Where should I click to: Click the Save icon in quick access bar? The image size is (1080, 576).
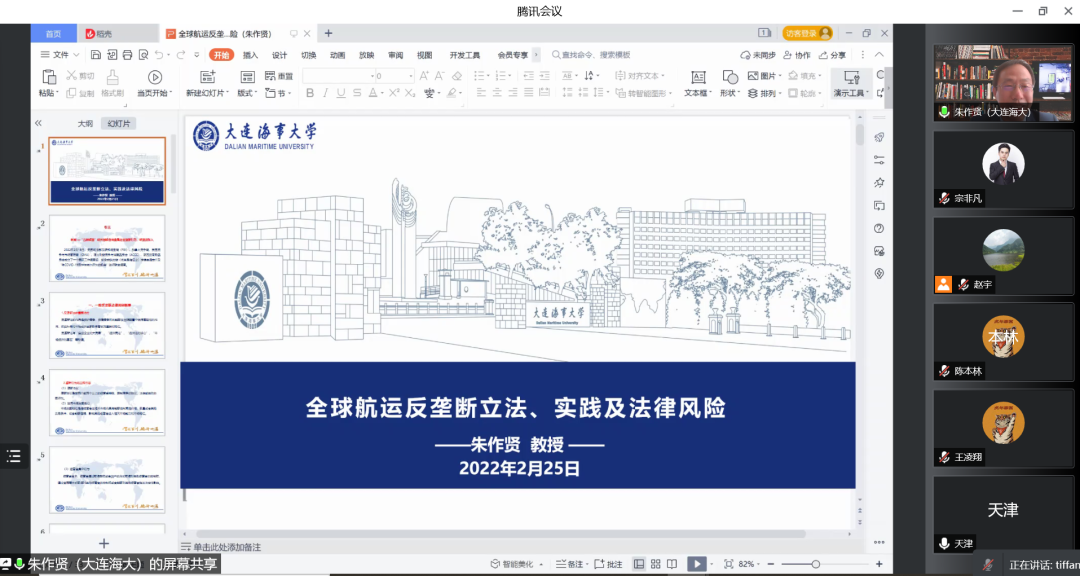tap(93, 55)
